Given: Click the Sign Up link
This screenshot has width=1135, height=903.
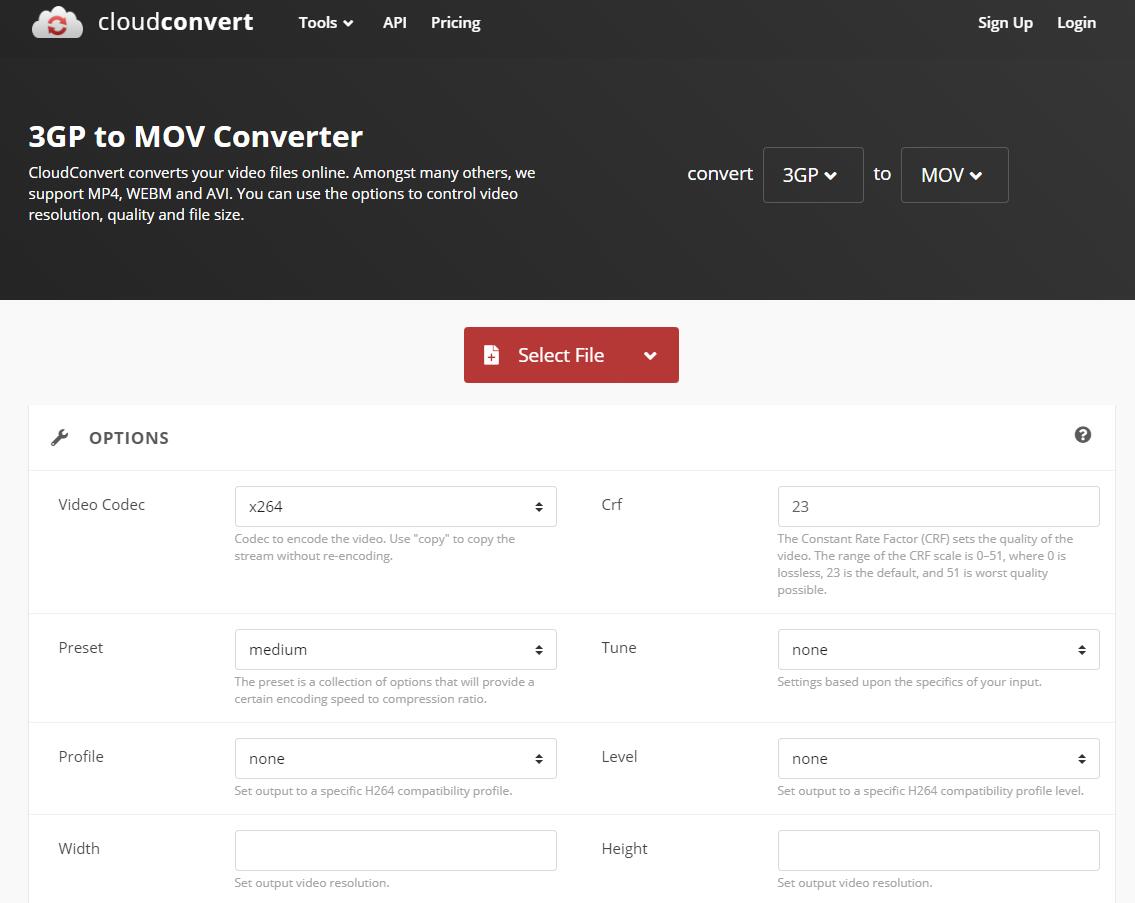Looking at the screenshot, I should (x=1005, y=22).
